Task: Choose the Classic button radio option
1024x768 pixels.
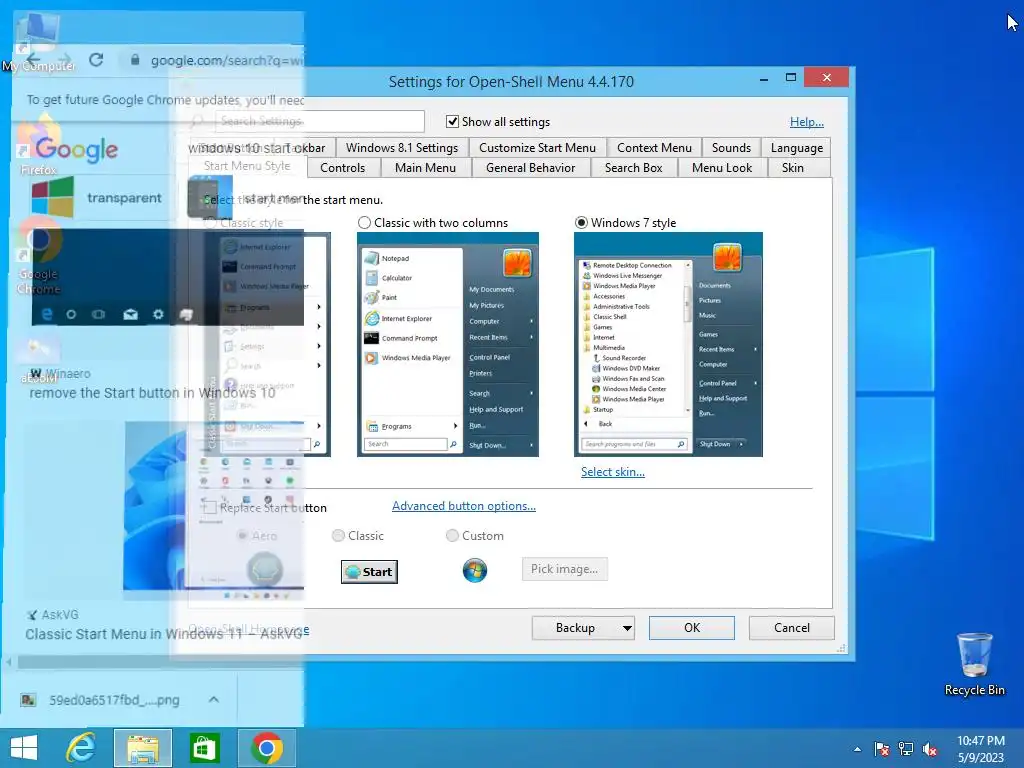Action: (x=338, y=536)
